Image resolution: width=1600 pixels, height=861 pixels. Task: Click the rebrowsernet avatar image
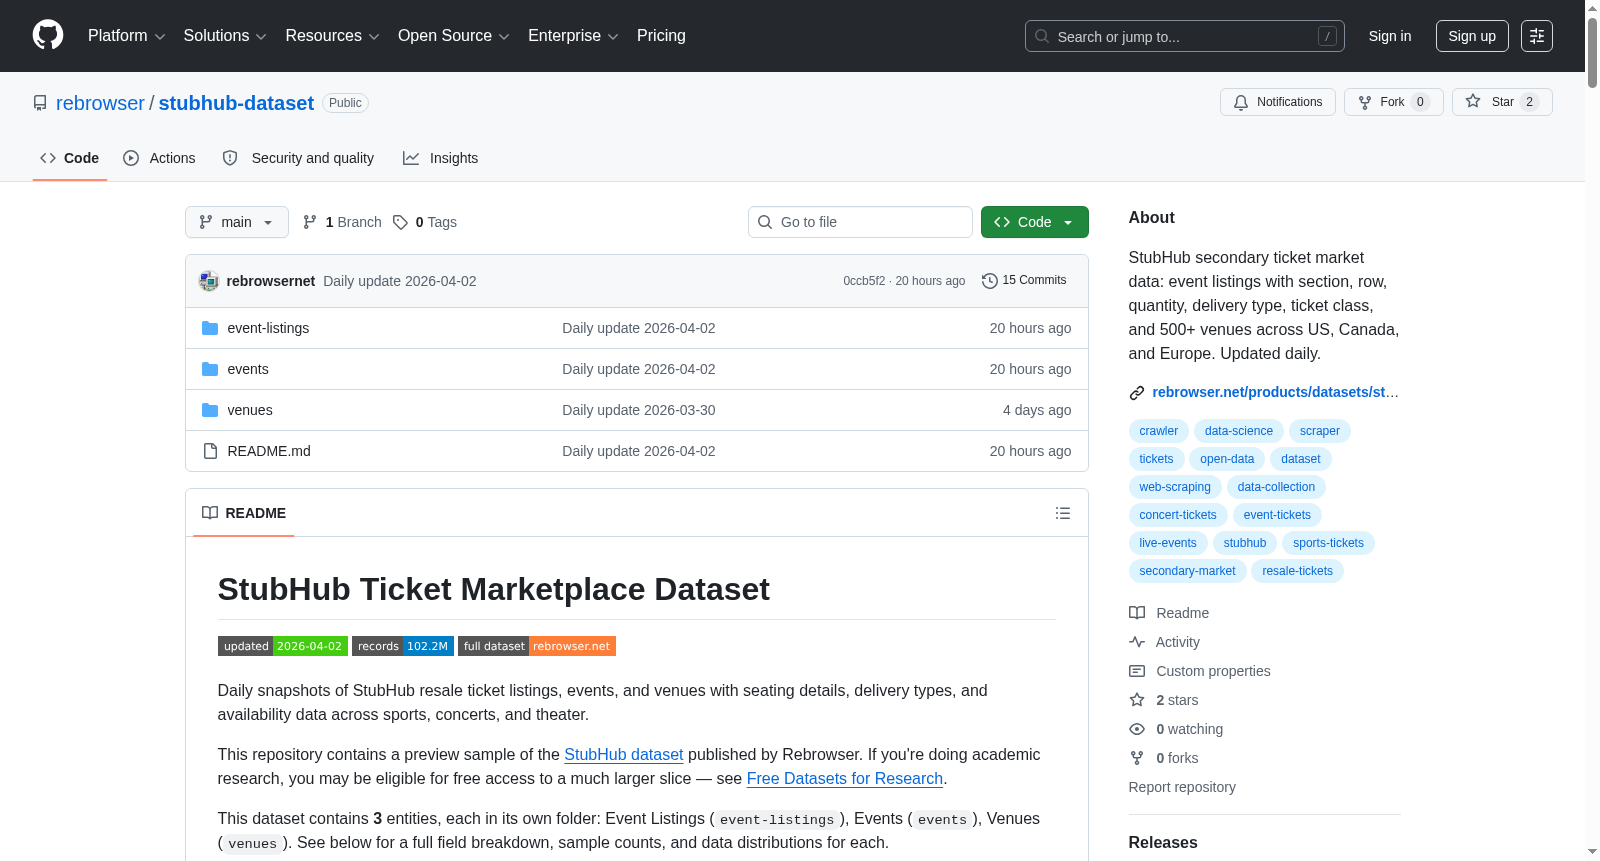coord(209,281)
